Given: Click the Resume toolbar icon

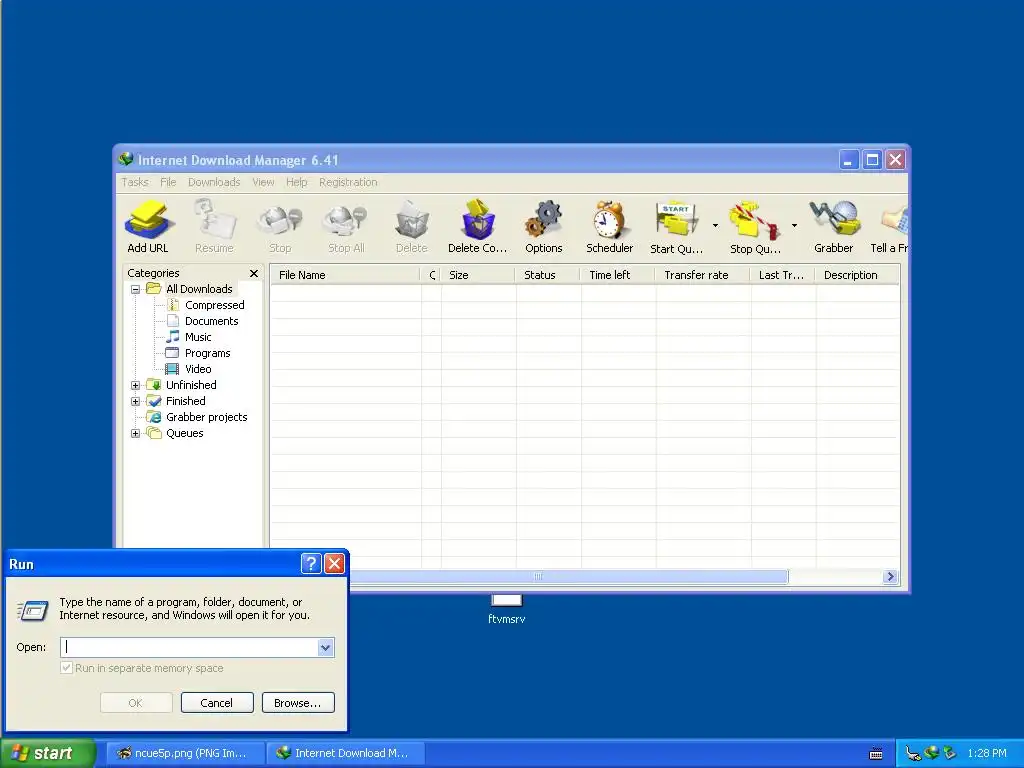Looking at the screenshot, I should (214, 227).
